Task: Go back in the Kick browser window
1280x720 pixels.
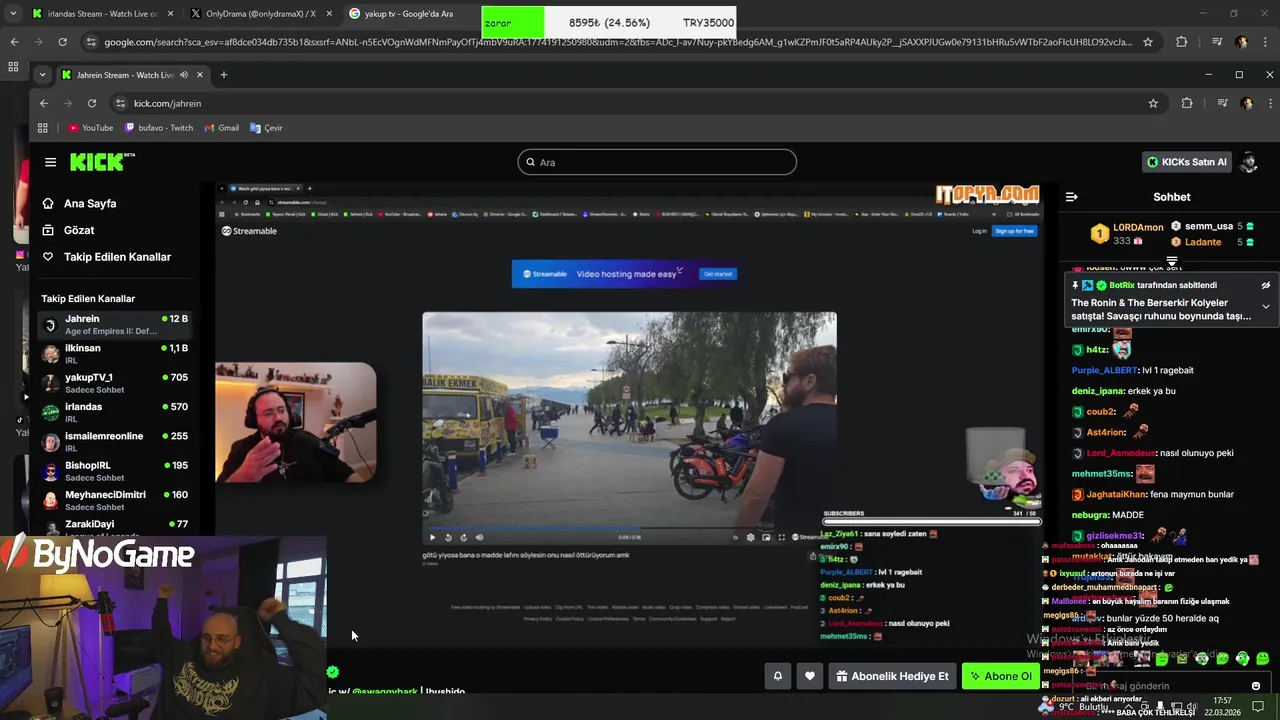Action: point(44,103)
